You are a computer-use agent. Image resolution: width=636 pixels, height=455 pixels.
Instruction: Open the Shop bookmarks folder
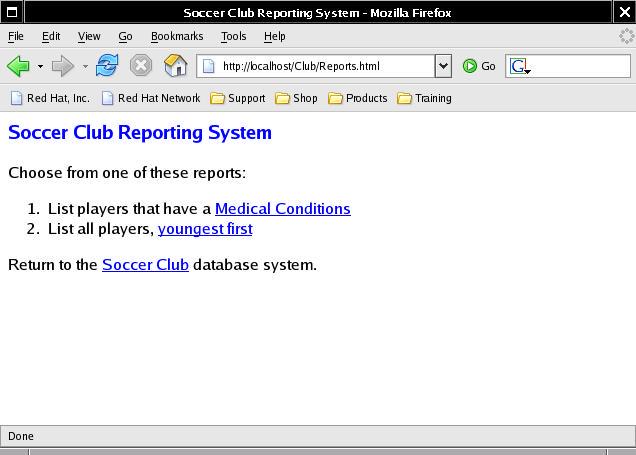[296, 98]
